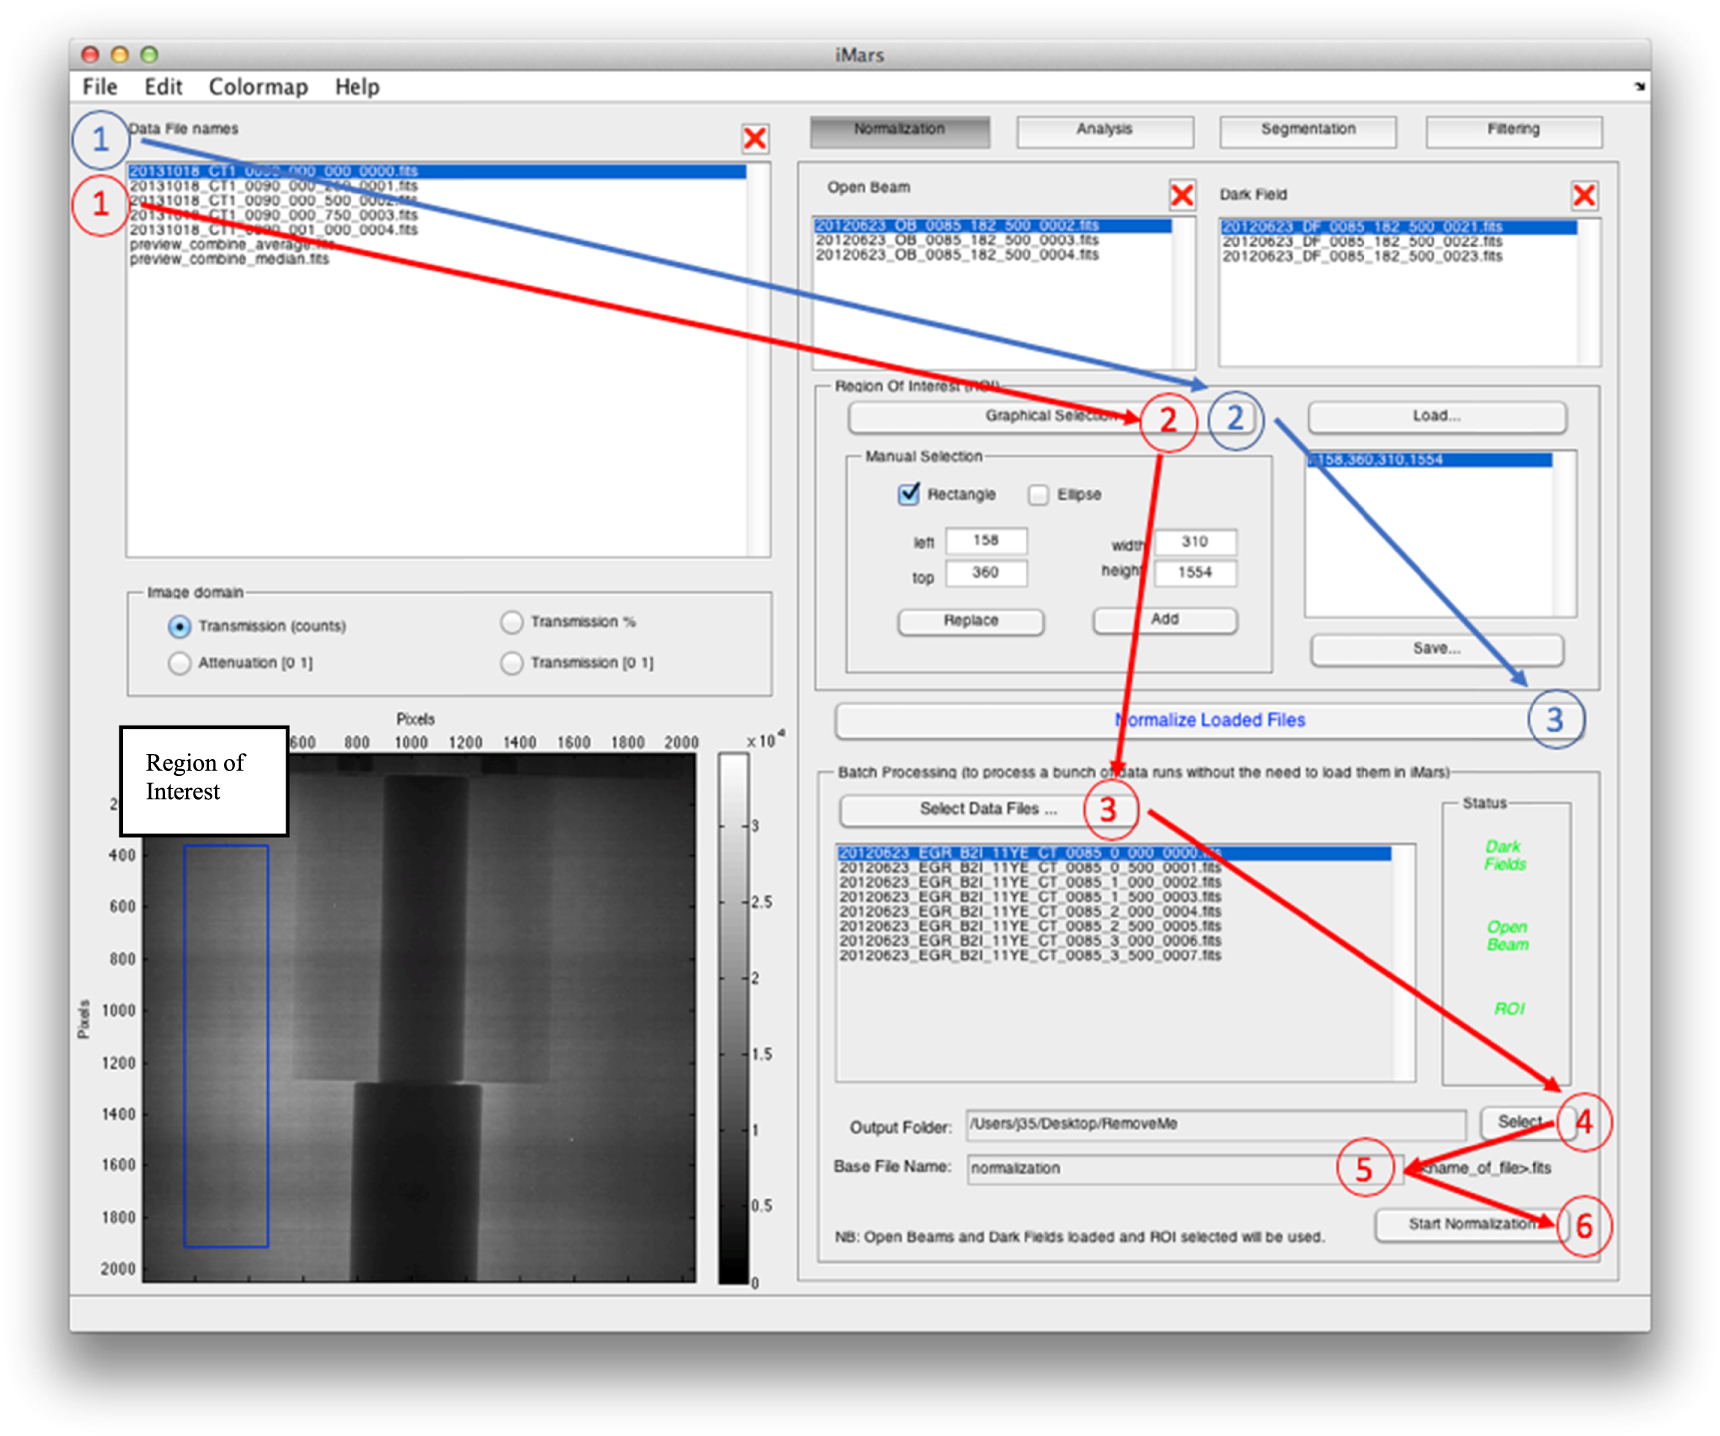
Task: Select Attenuation [0 1] image domain
Action: click(179, 663)
